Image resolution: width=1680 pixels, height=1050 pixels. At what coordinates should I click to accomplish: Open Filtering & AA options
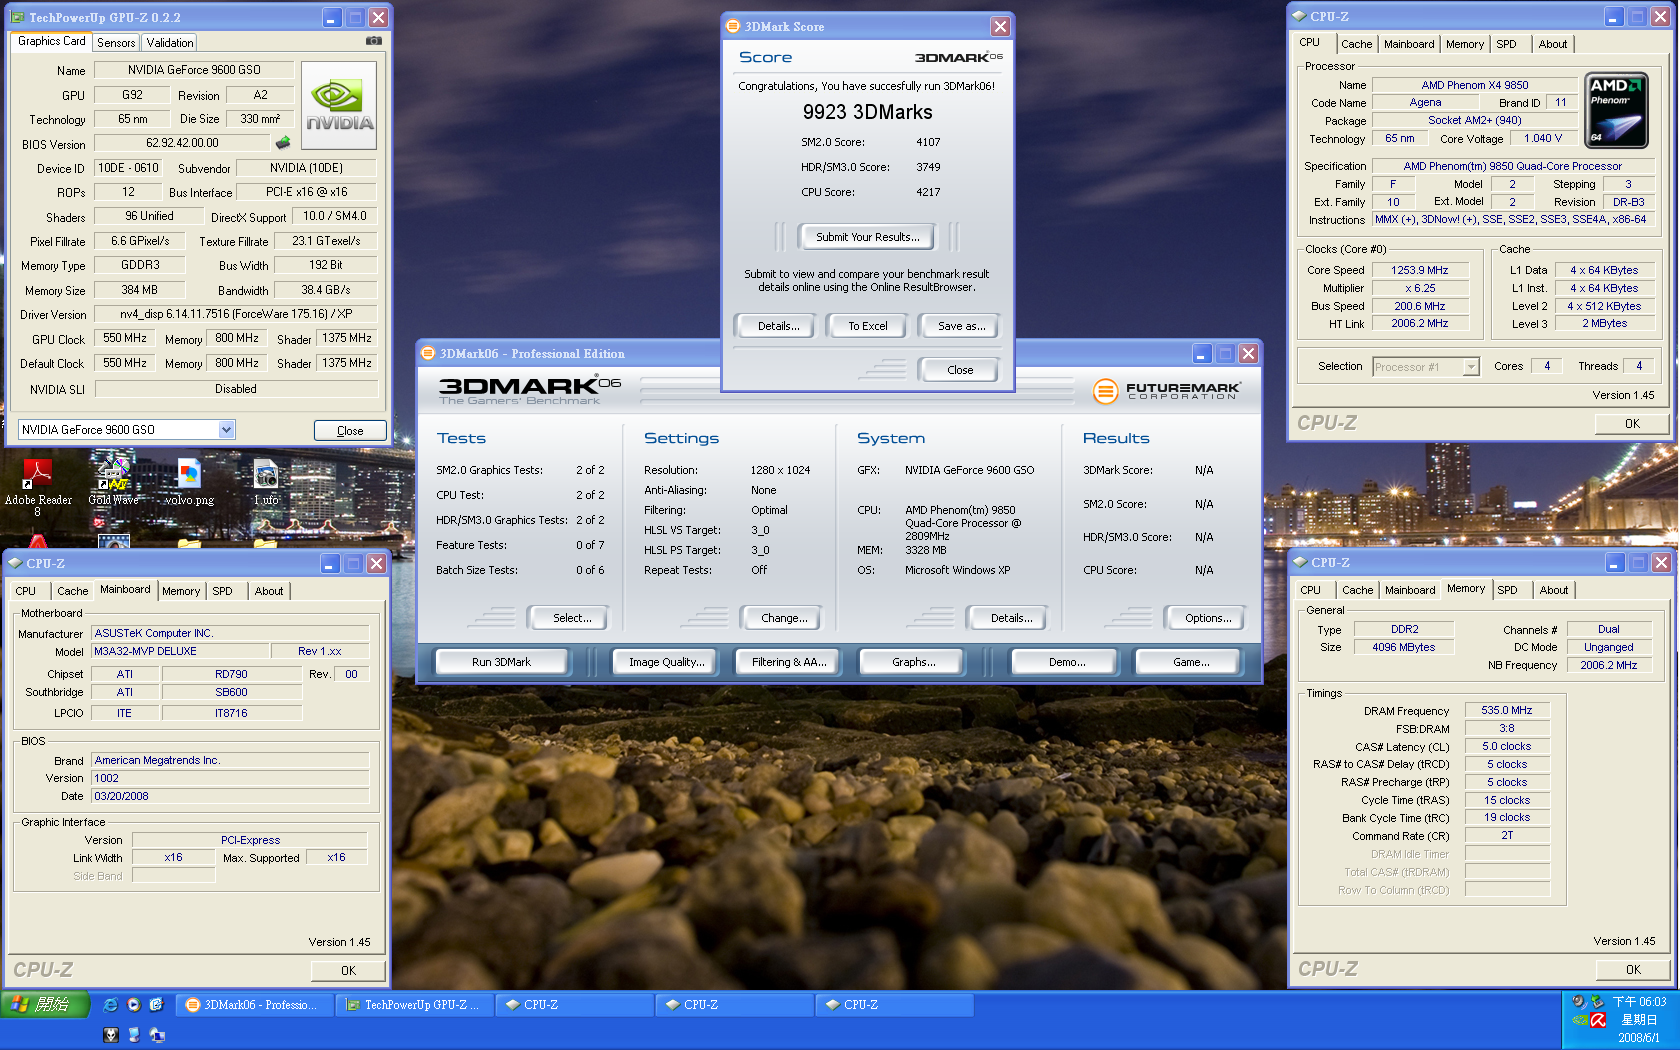[x=789, y=662]
